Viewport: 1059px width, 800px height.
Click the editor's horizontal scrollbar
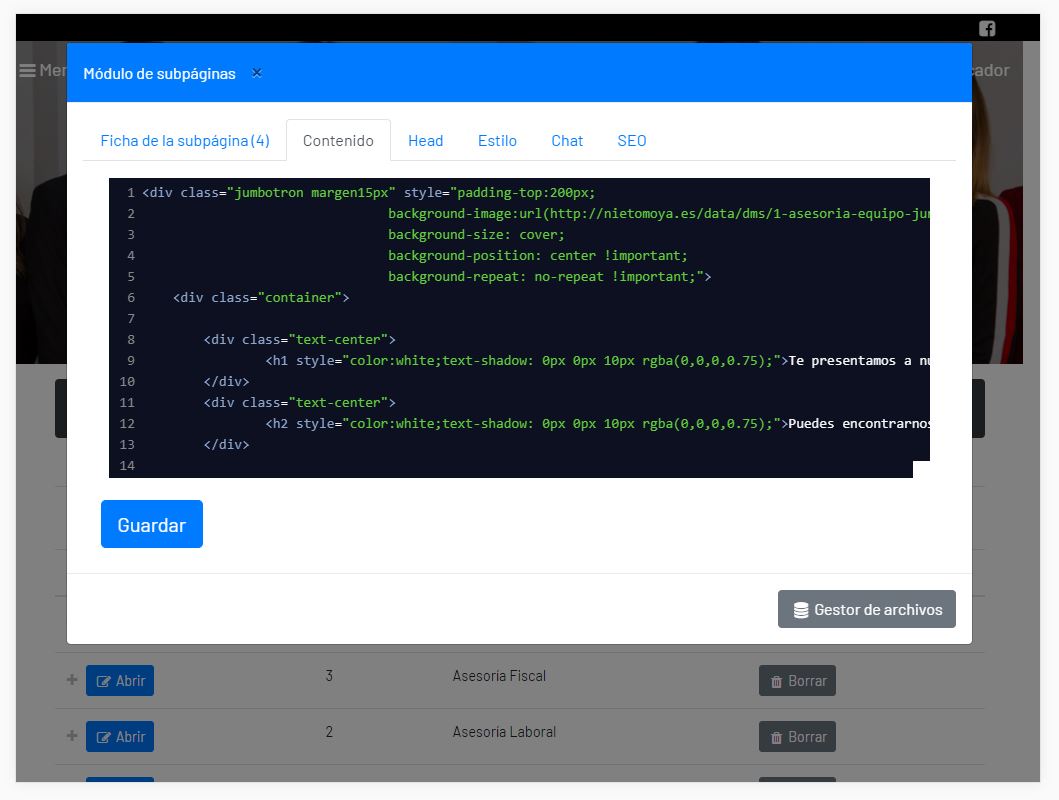[x=500, y=471]
